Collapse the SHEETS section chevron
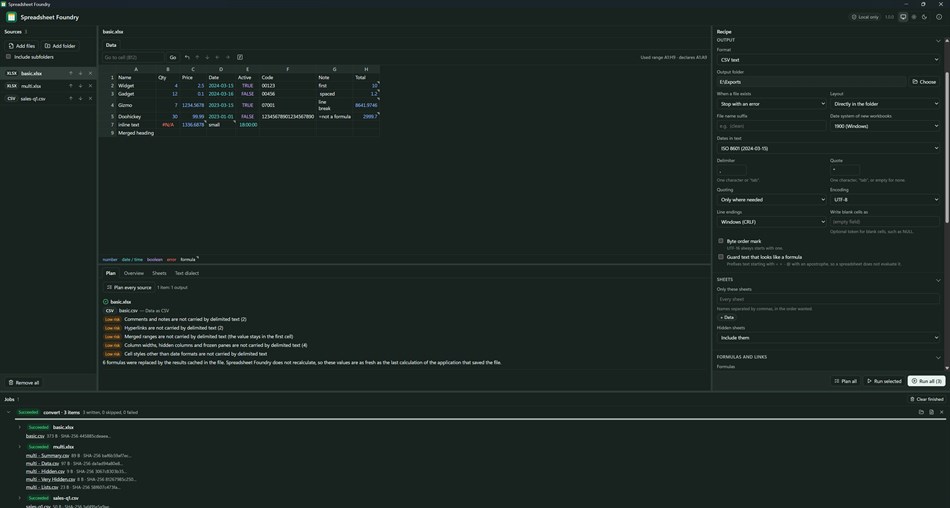Screen dimensions: 950x508 938,280
